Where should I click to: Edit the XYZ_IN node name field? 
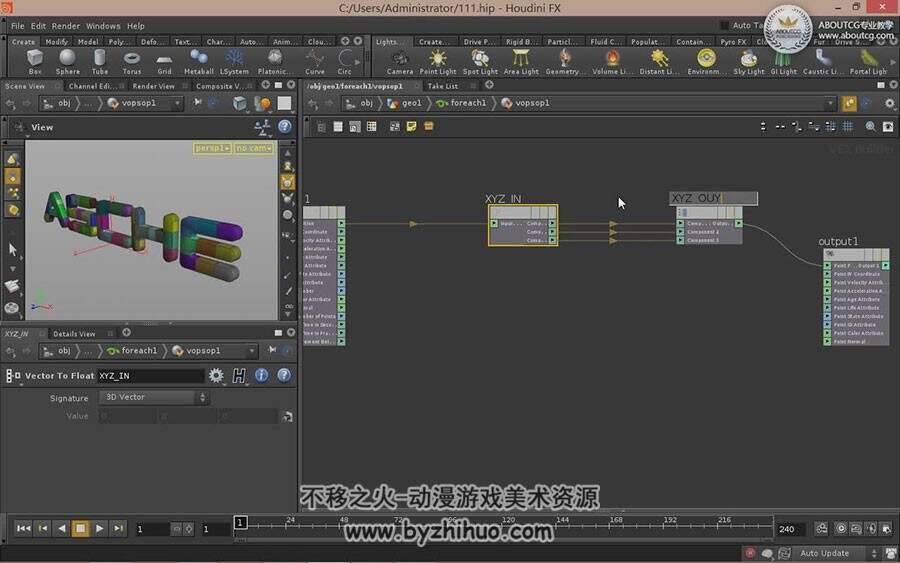click(x=151, y=376)
